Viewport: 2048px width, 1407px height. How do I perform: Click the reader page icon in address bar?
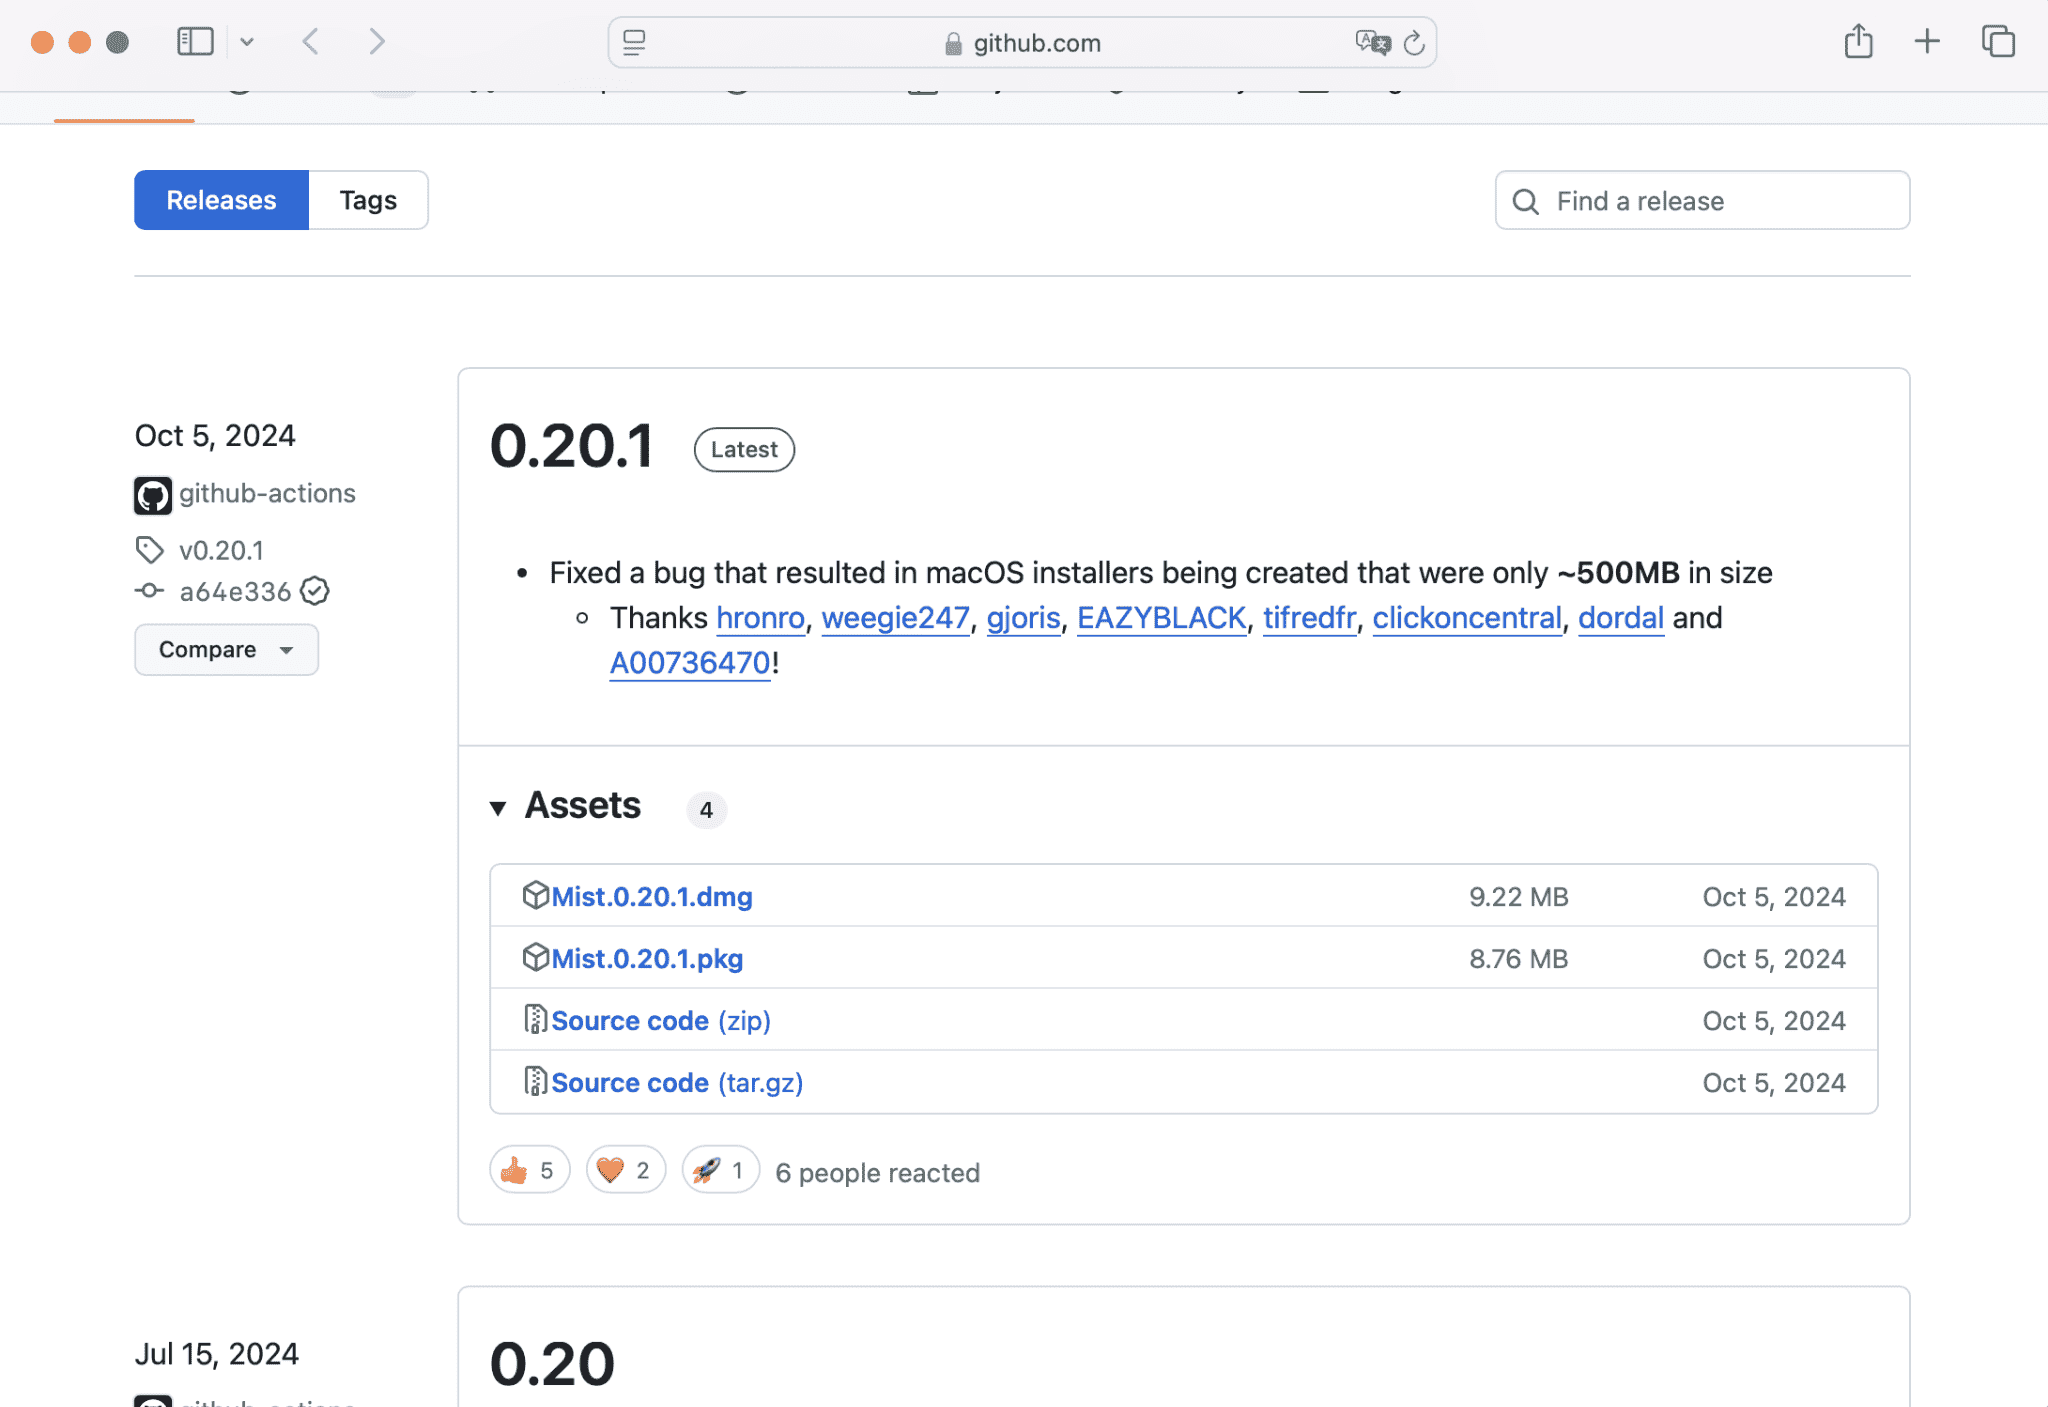[634, 43]
